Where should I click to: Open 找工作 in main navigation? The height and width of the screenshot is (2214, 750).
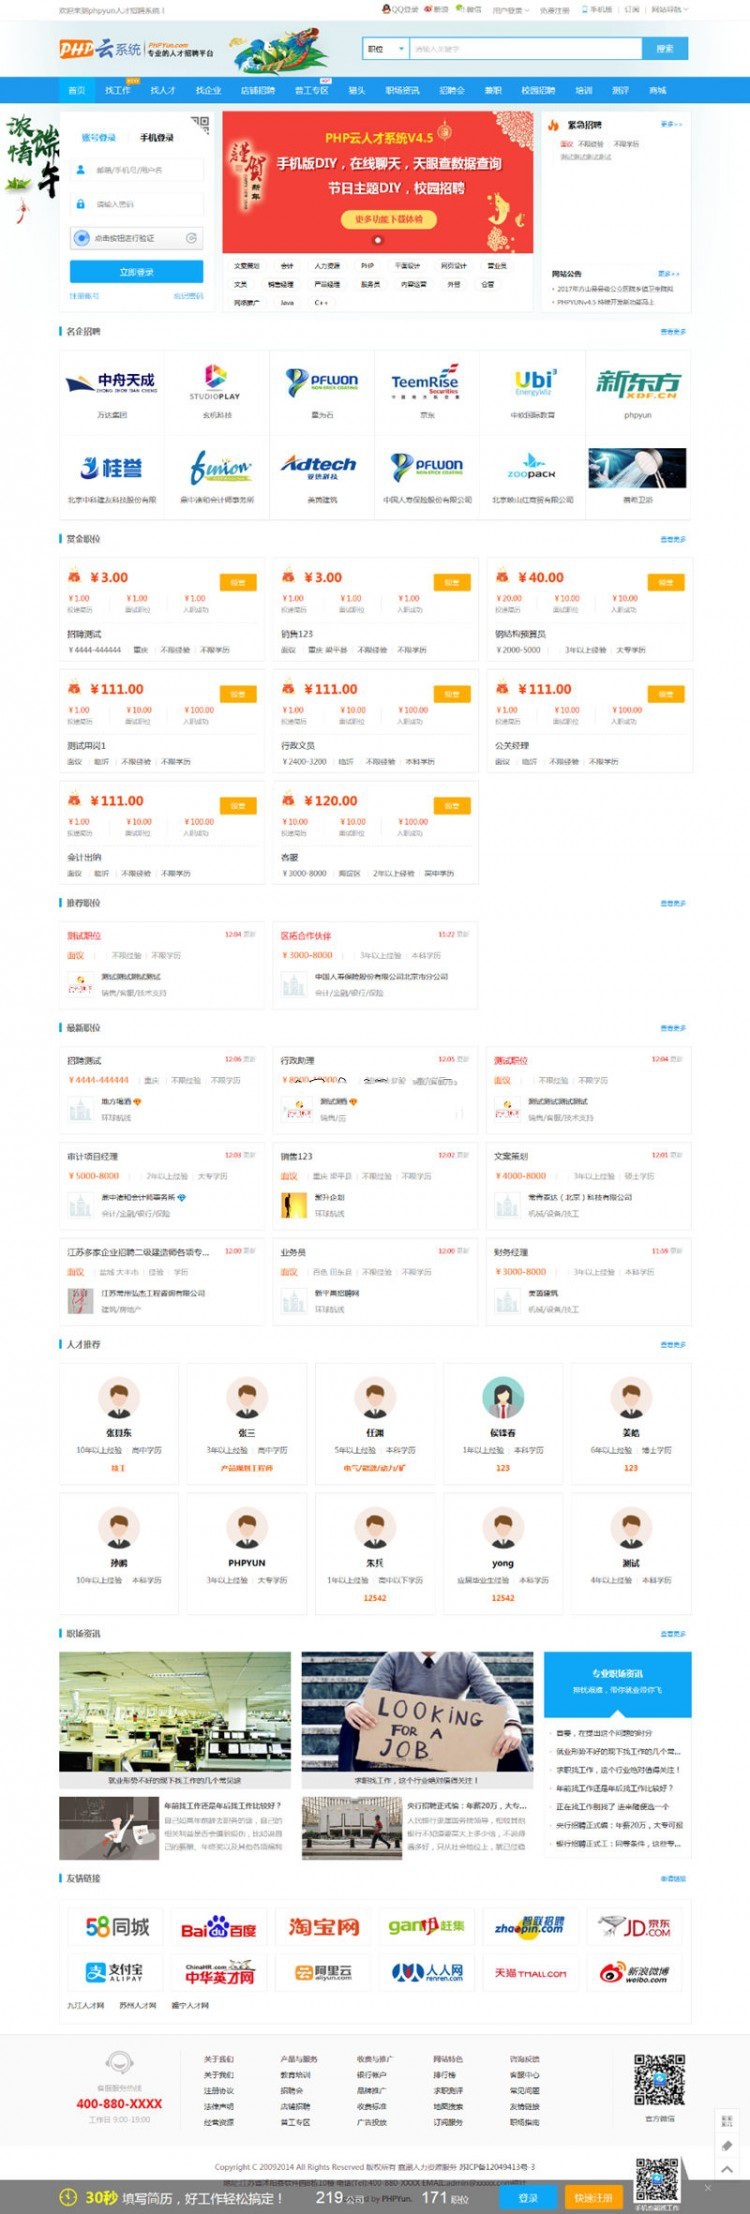point(118,90)
